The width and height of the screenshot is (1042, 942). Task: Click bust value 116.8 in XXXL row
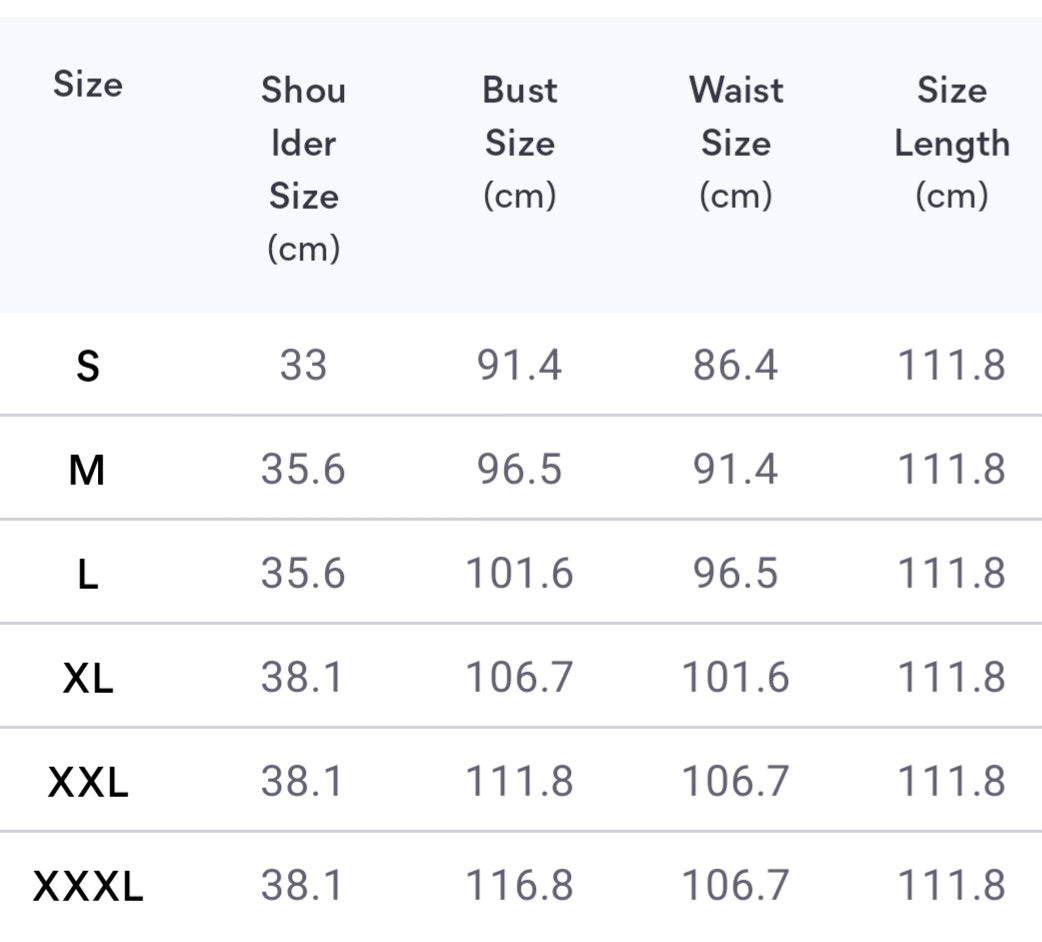click(x=519, y=886)
